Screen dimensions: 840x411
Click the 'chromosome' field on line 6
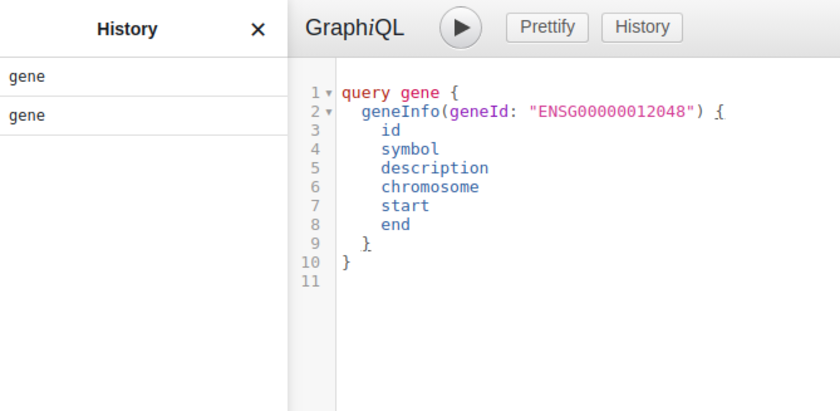(x=430, y=187)
